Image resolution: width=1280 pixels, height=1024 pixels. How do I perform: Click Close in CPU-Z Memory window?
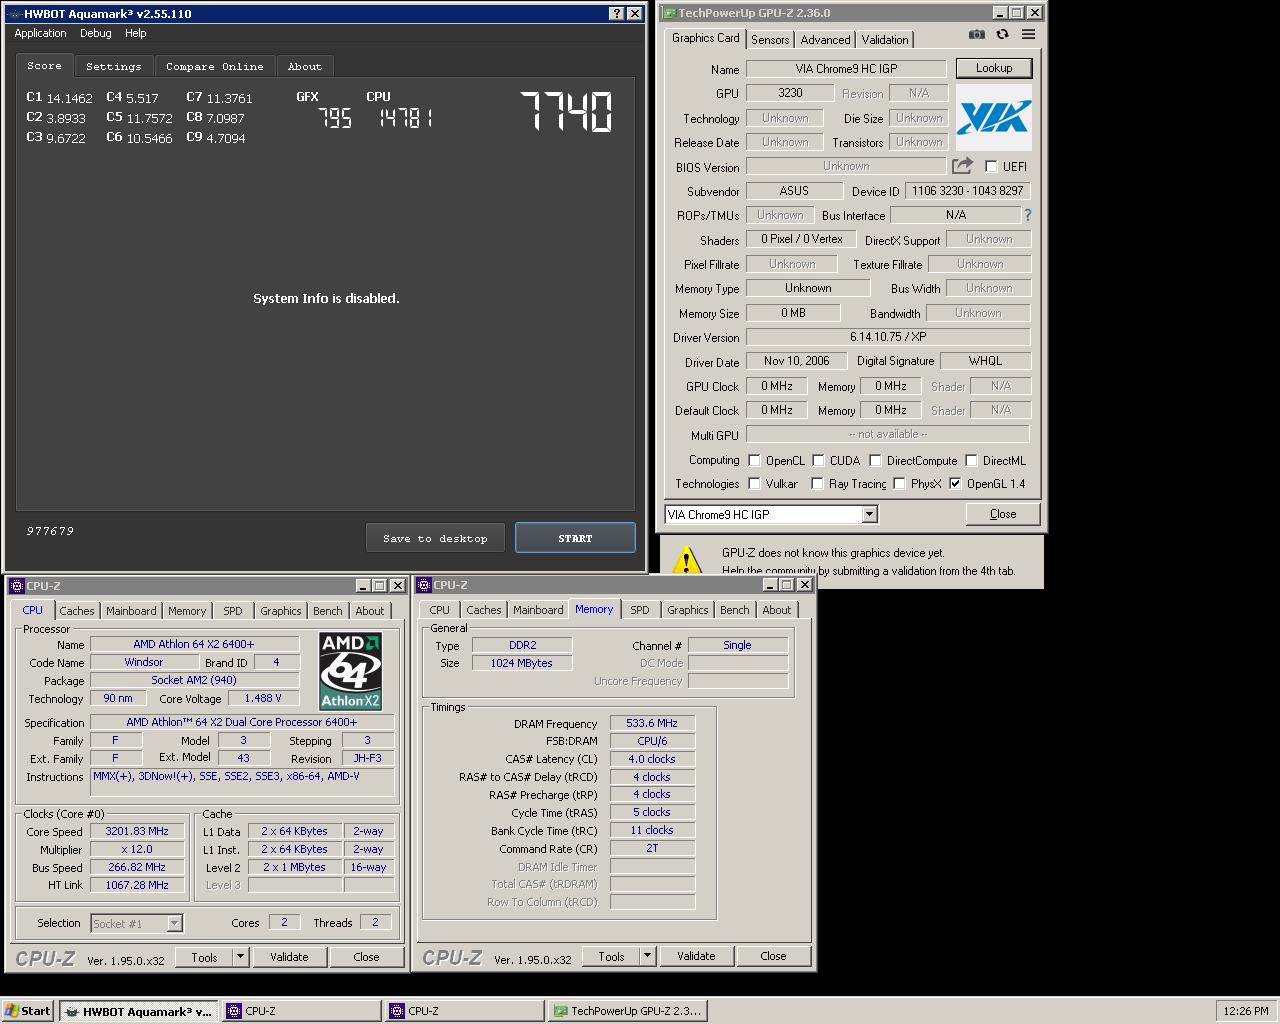(x=773, y=956)
